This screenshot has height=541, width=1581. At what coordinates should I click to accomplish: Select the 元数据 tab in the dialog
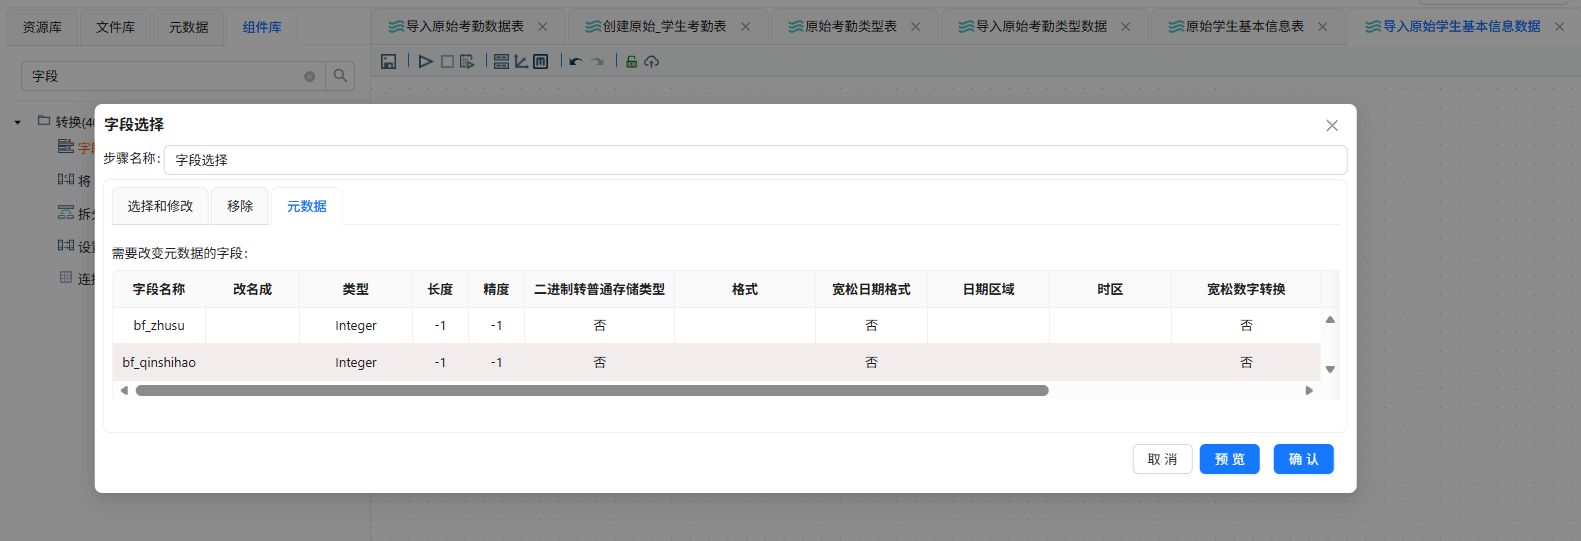coord(307,206)
